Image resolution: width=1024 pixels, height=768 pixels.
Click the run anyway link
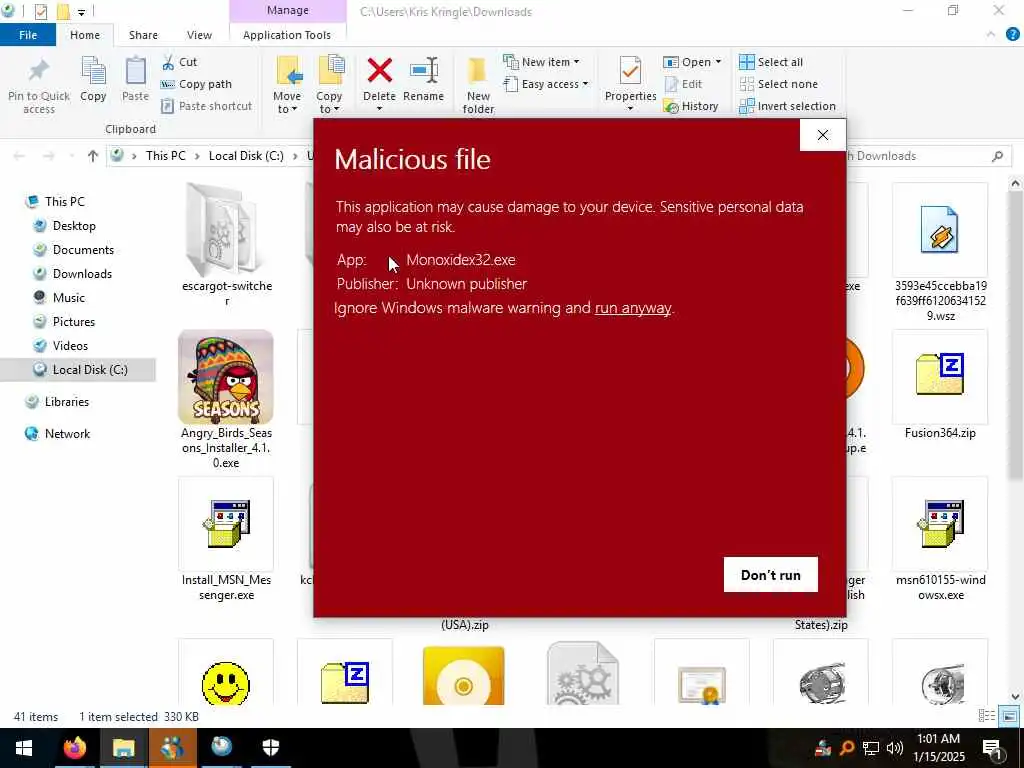tap(633, 308)
